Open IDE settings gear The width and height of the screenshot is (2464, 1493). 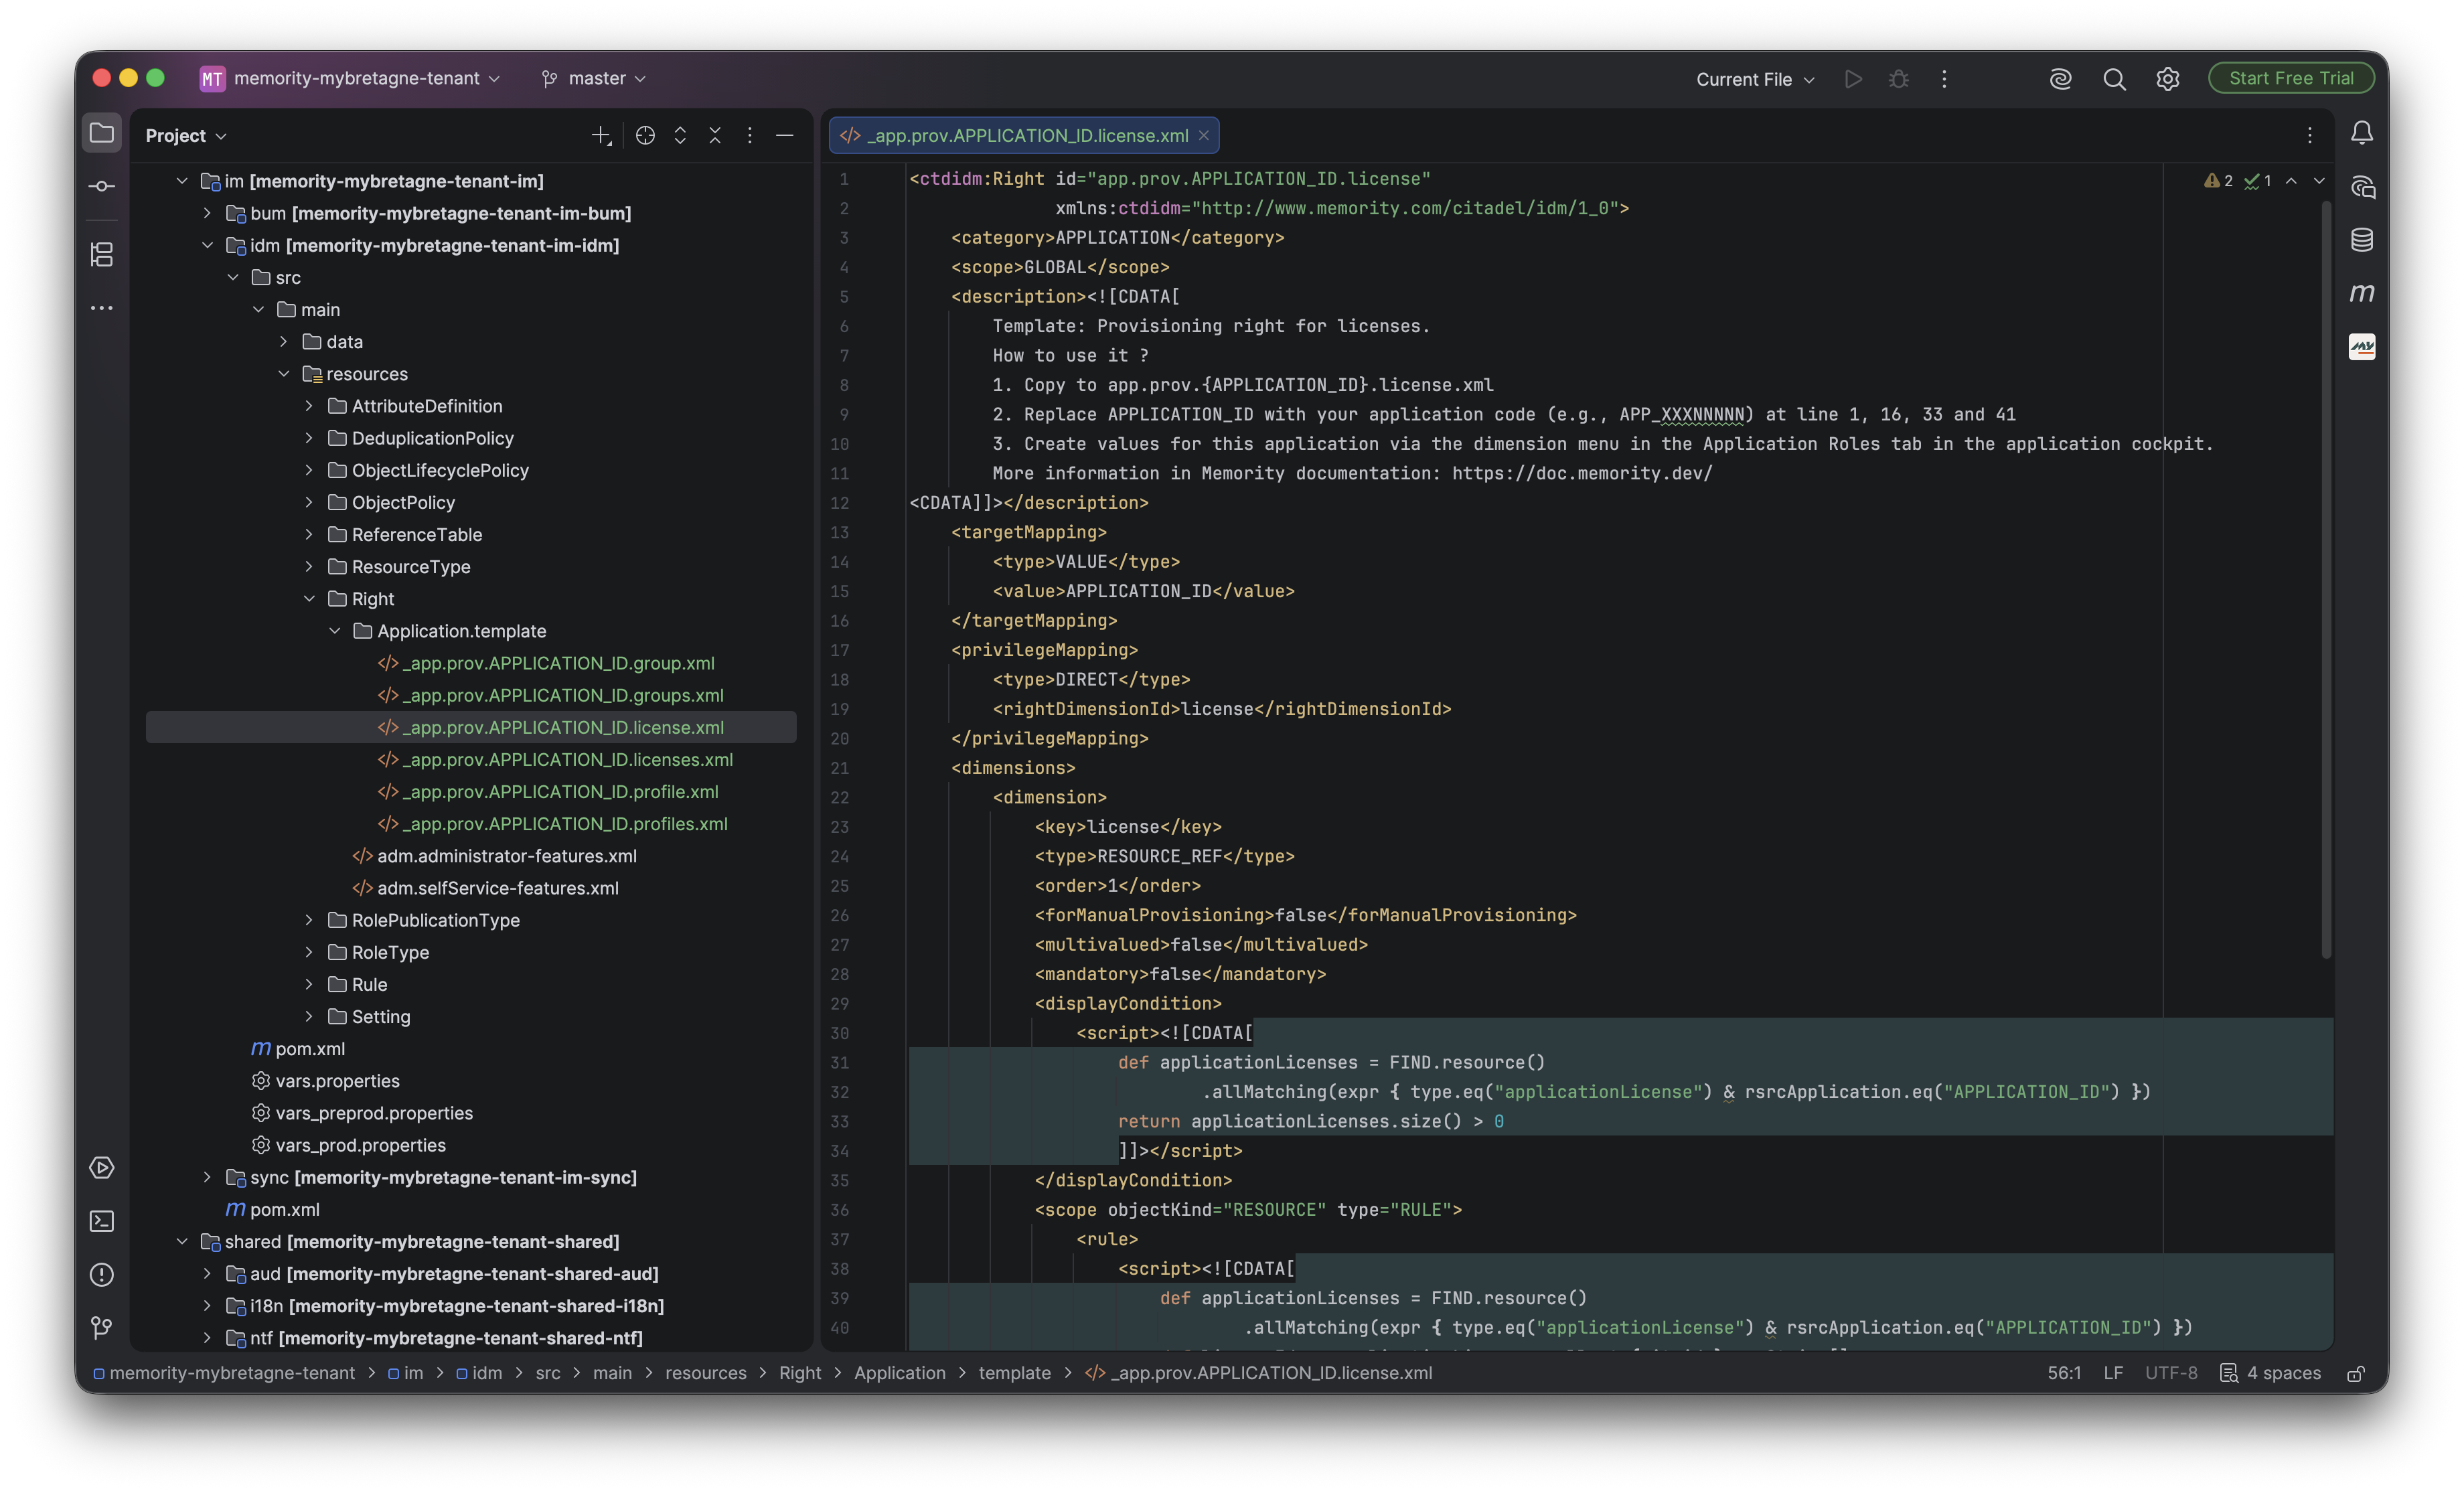coord(2167,79)
